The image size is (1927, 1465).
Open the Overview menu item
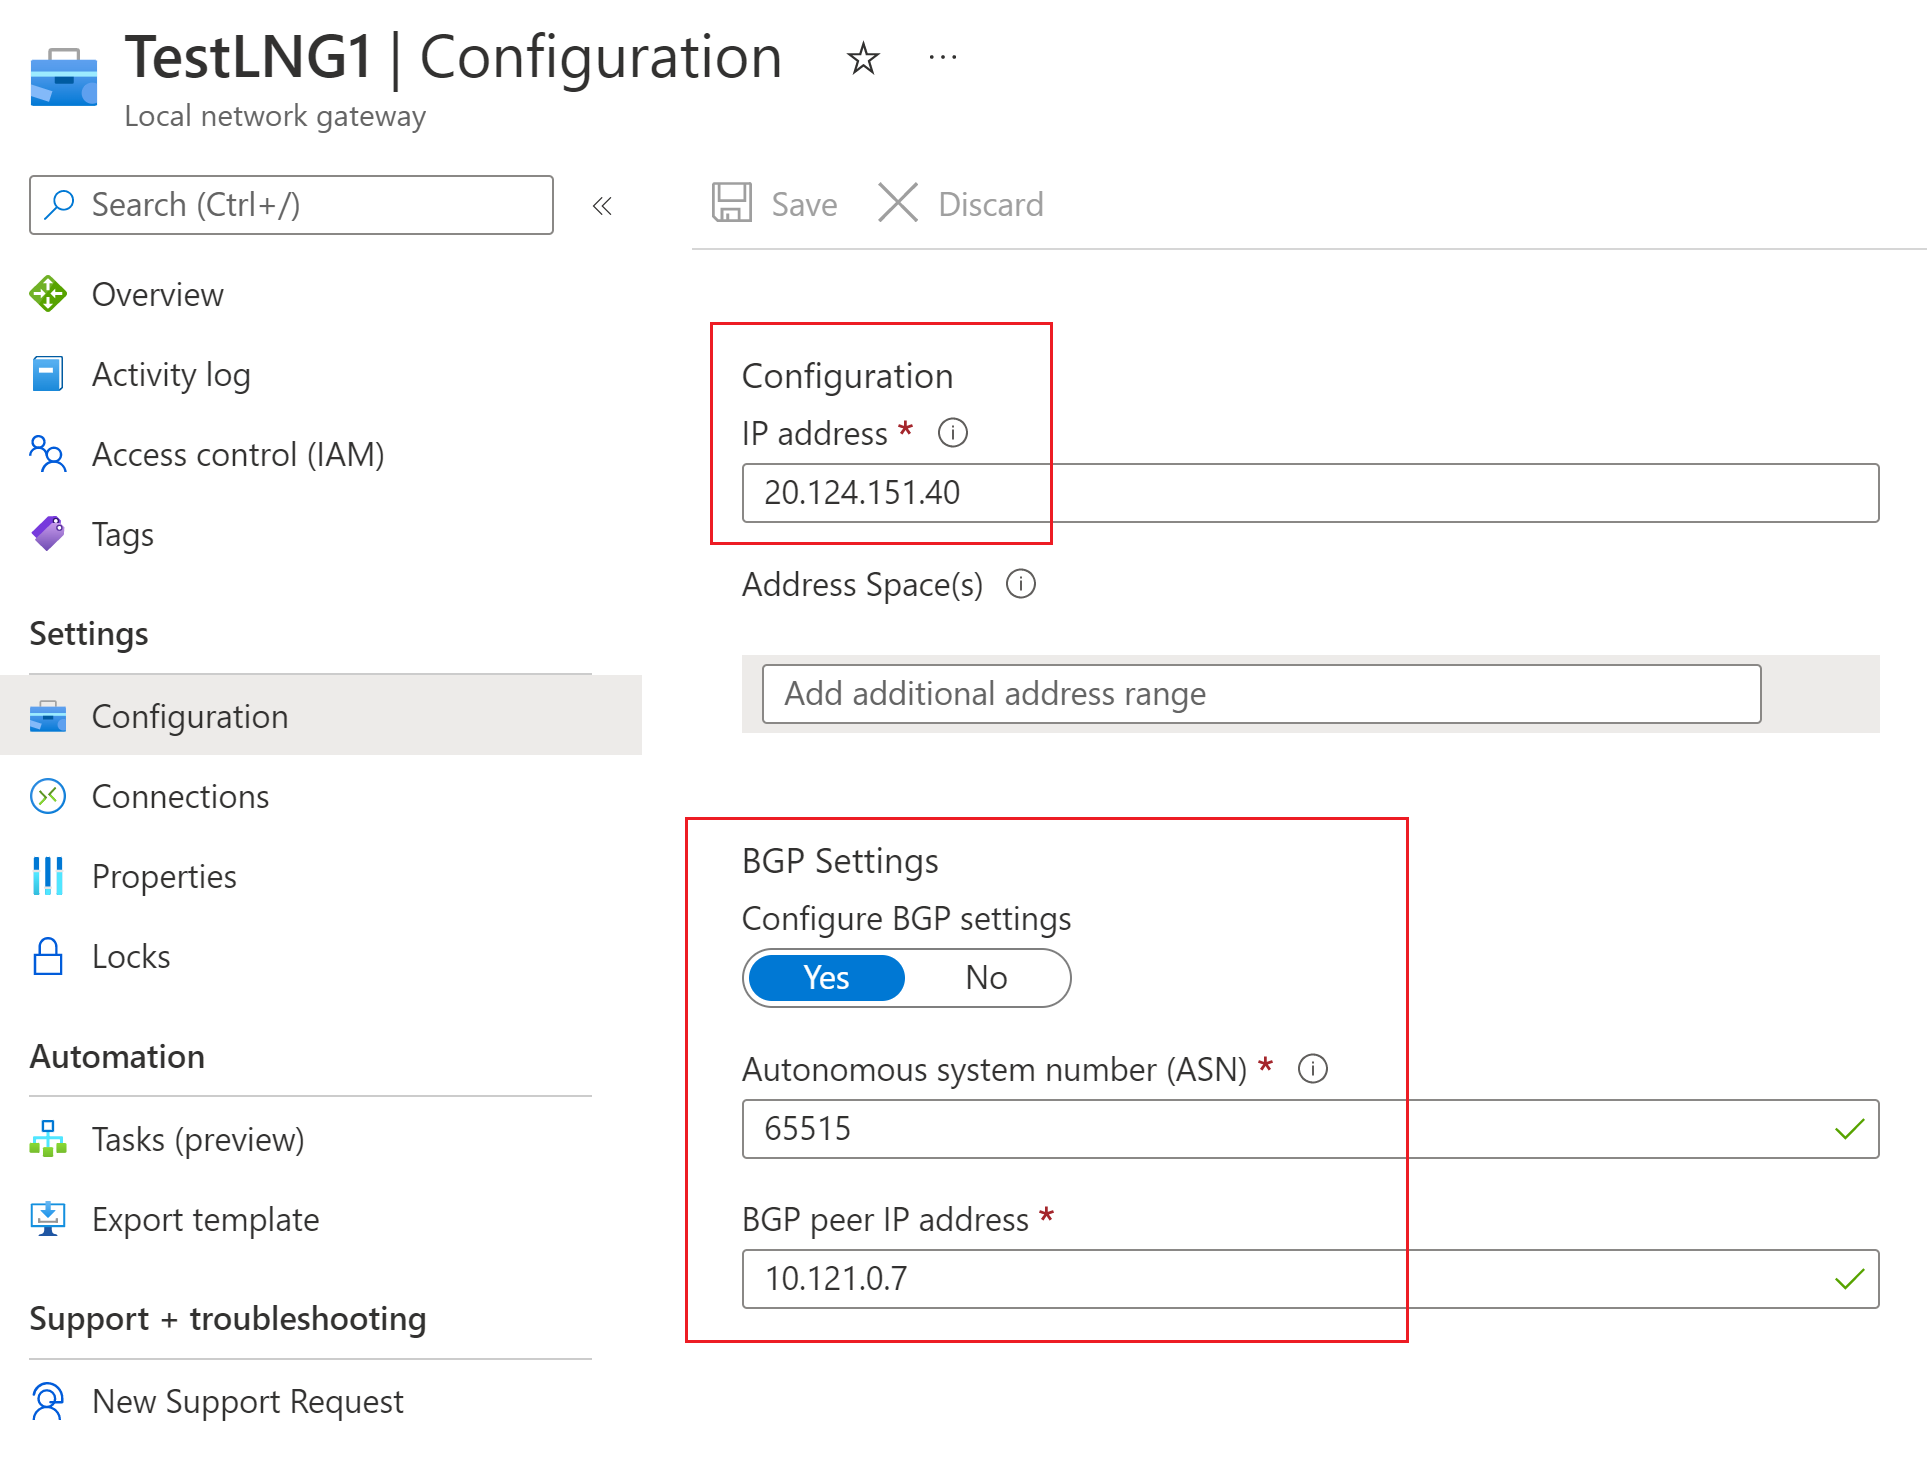158,295
